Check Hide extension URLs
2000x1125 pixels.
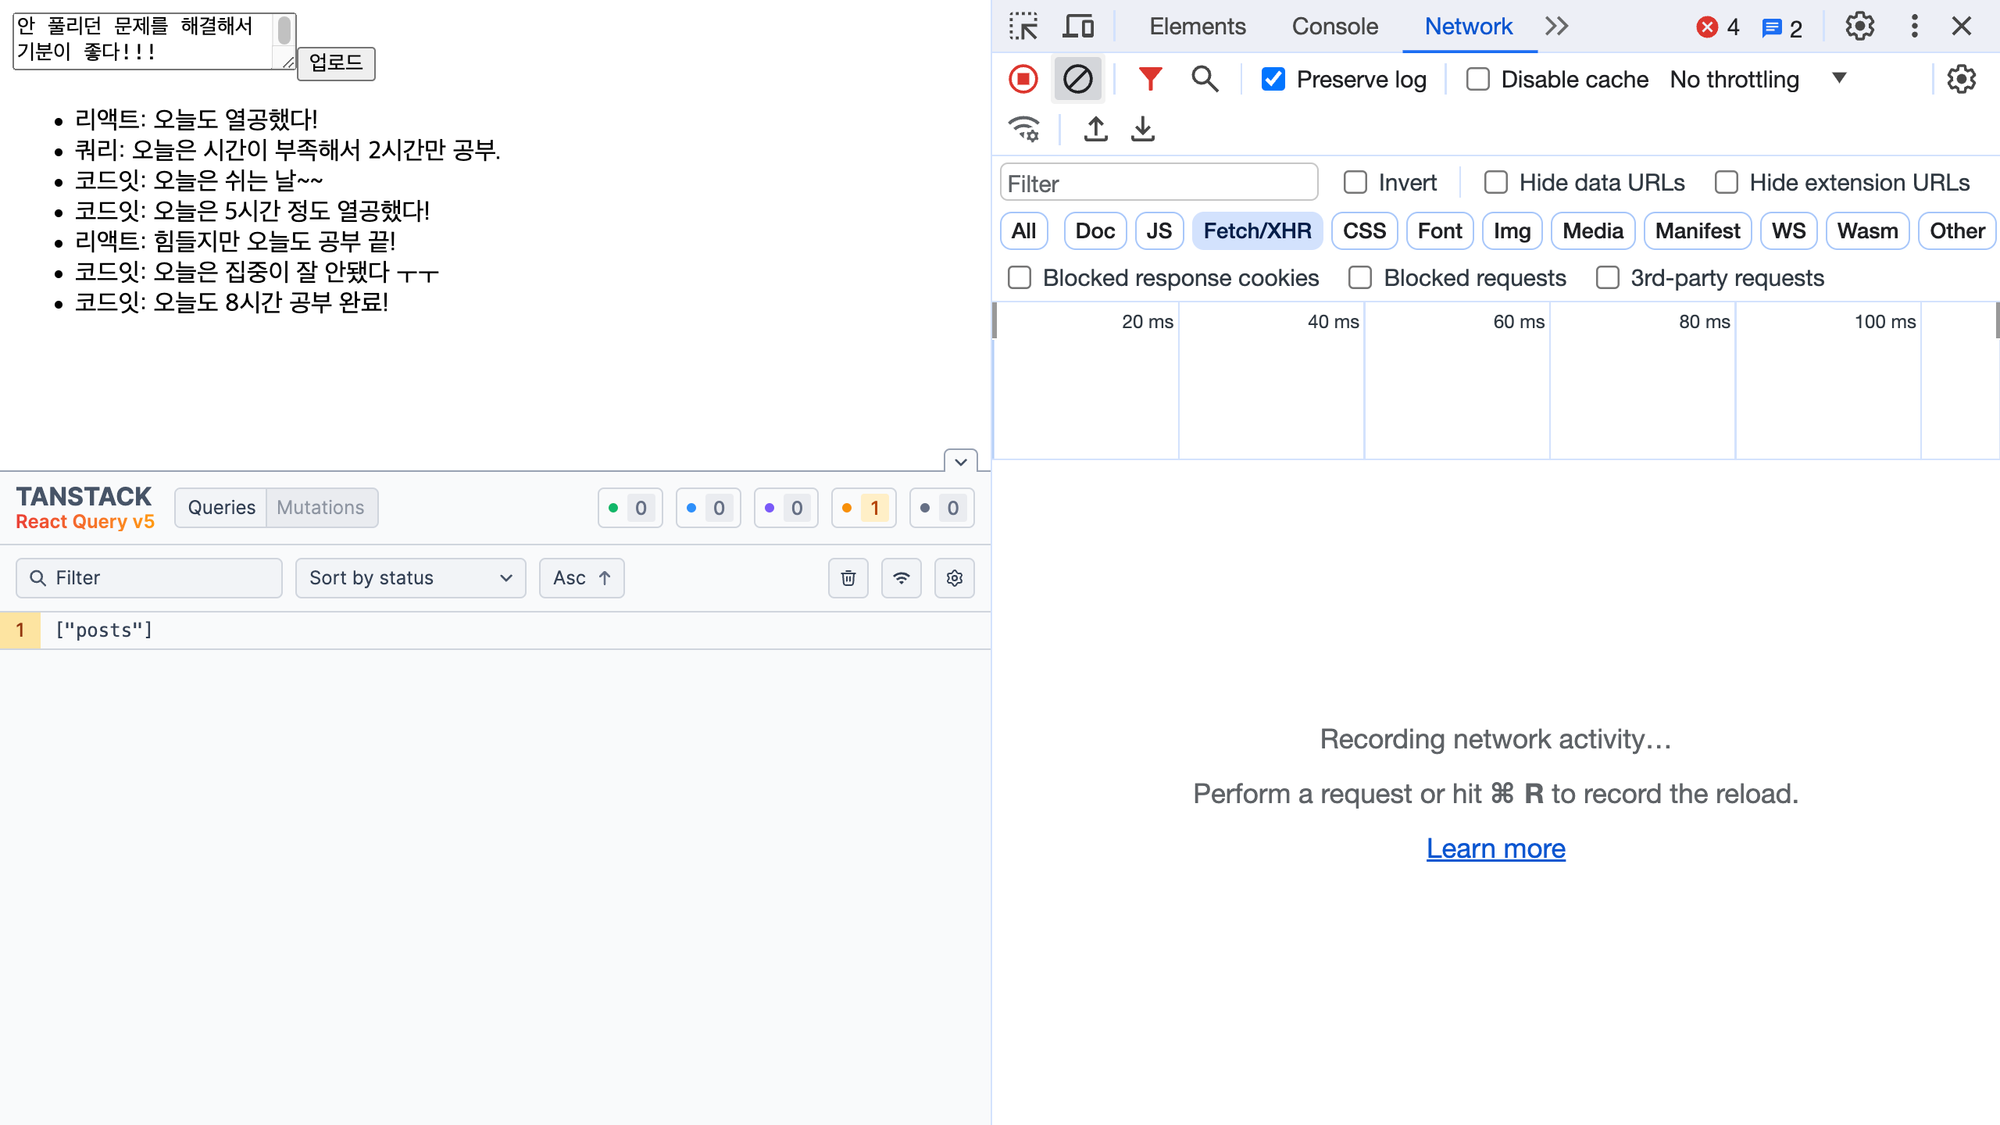coord(1726,182)
